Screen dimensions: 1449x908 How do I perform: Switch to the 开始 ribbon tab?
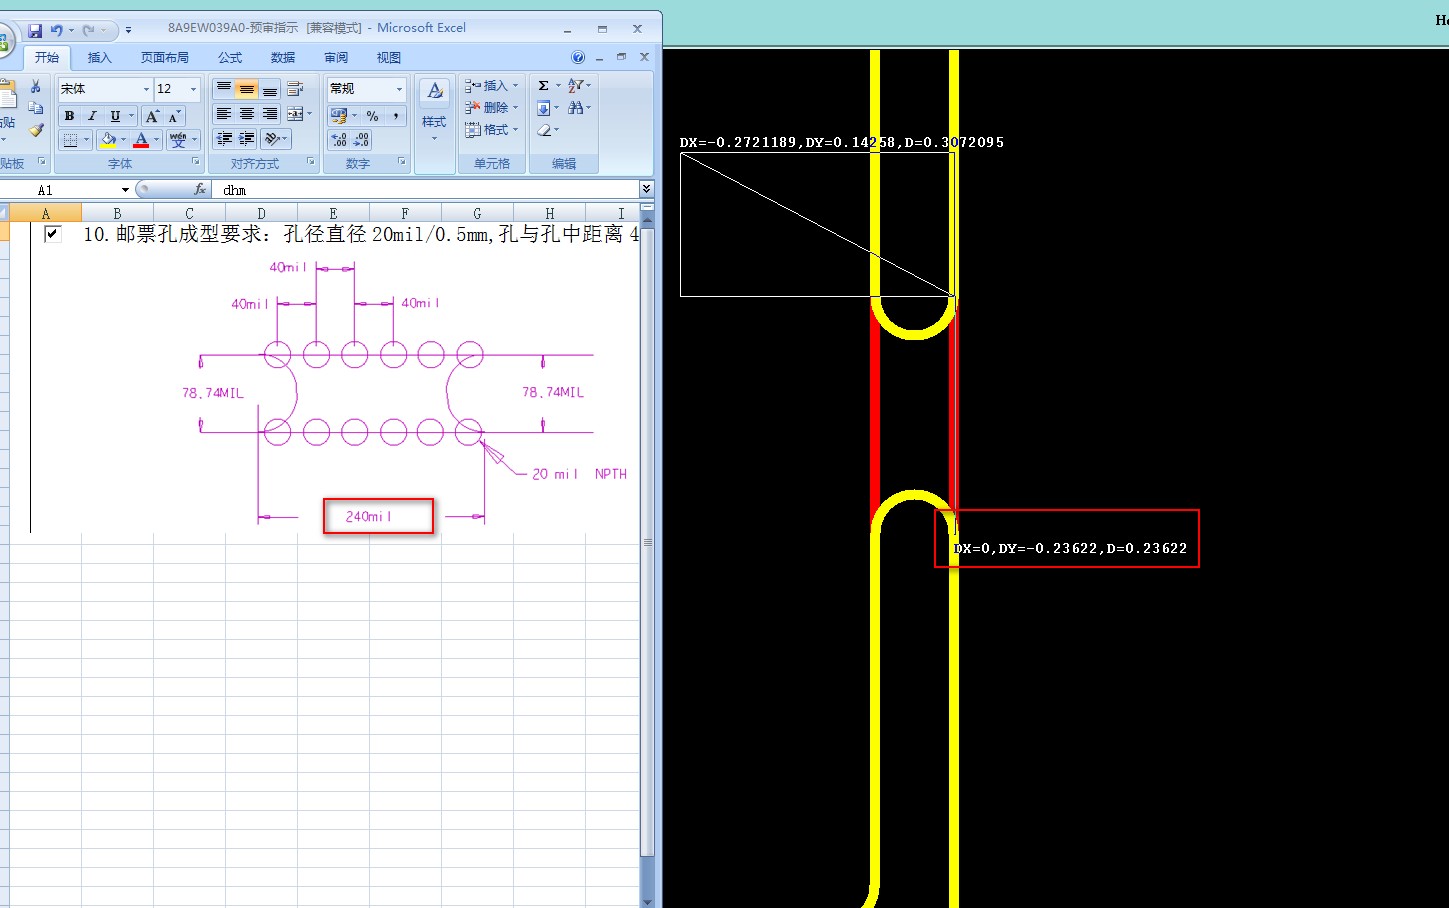click(47, 58)
